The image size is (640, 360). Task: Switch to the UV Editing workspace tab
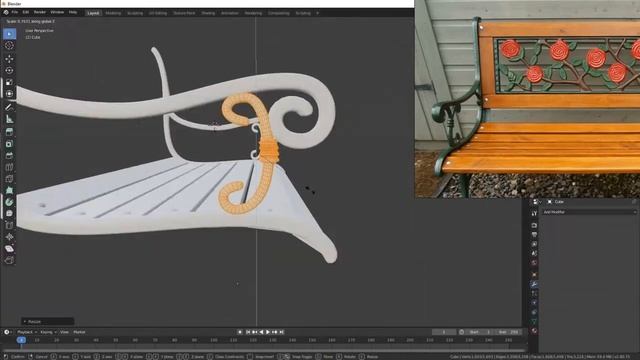(158, 13)
